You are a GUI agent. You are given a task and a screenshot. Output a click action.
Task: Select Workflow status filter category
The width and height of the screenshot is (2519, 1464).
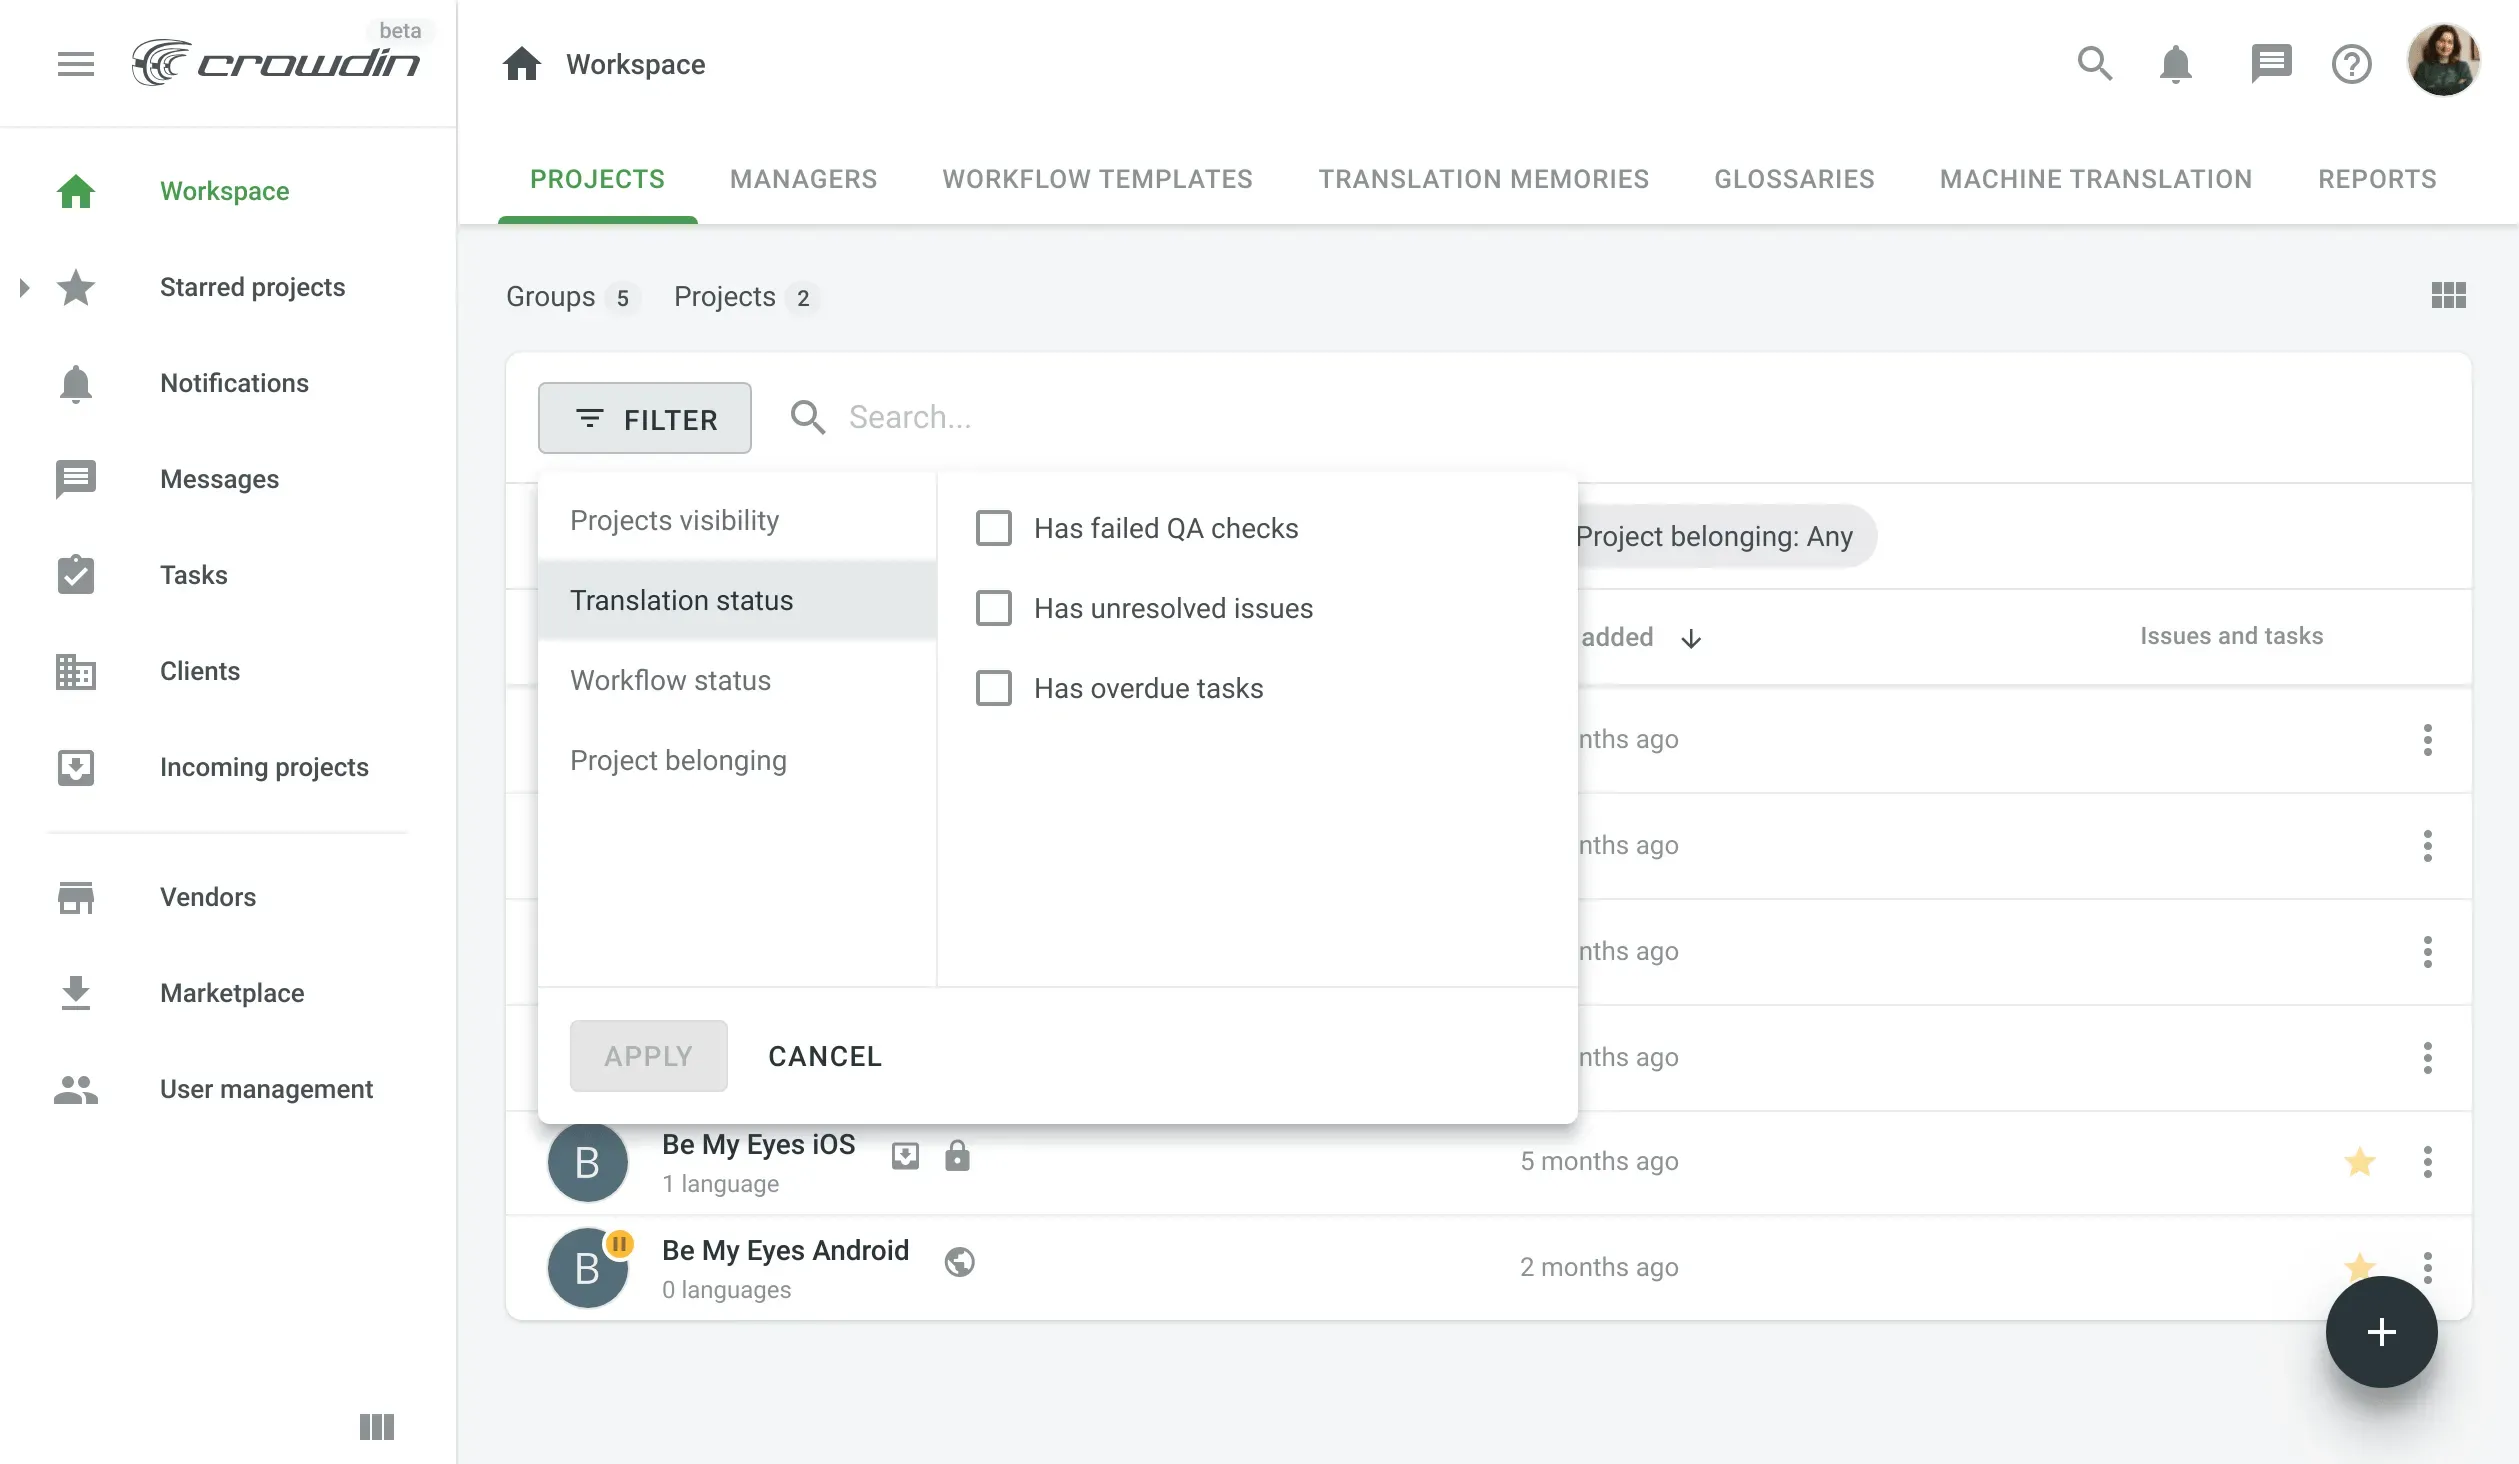670,680
